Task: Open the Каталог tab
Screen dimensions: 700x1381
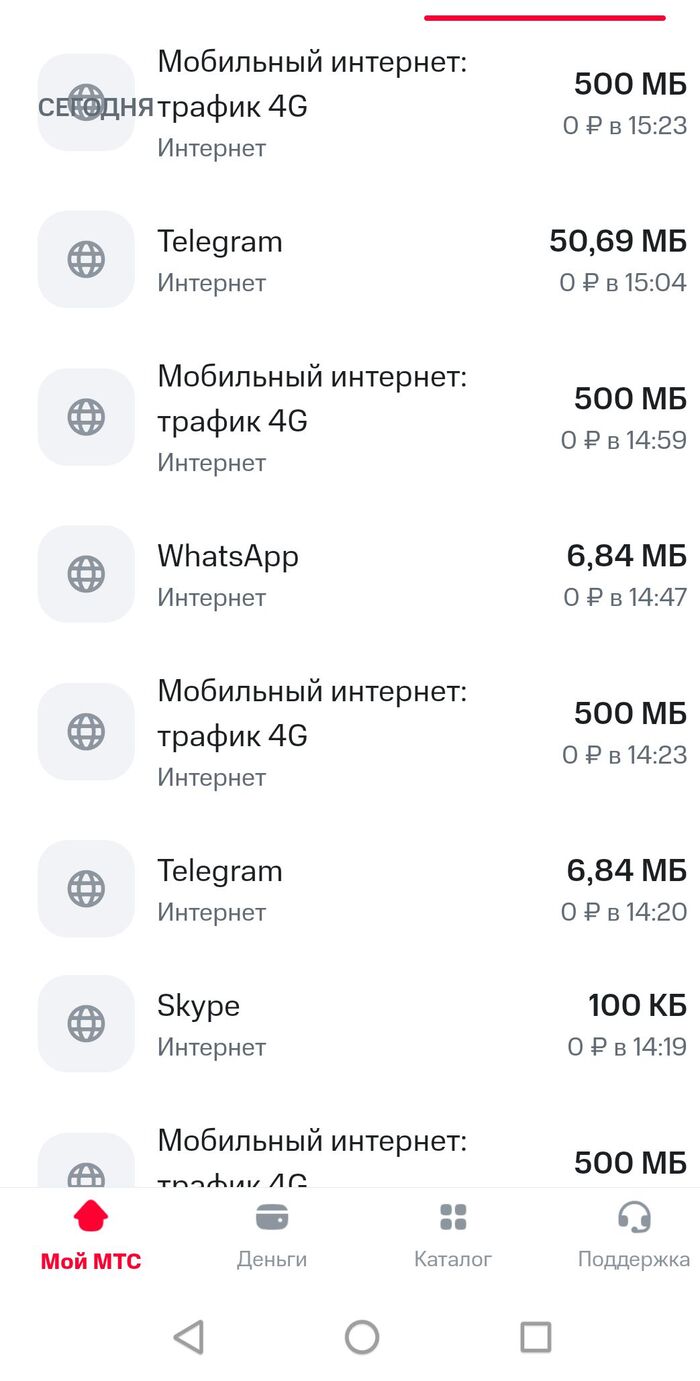Action: click(453, 1235)
